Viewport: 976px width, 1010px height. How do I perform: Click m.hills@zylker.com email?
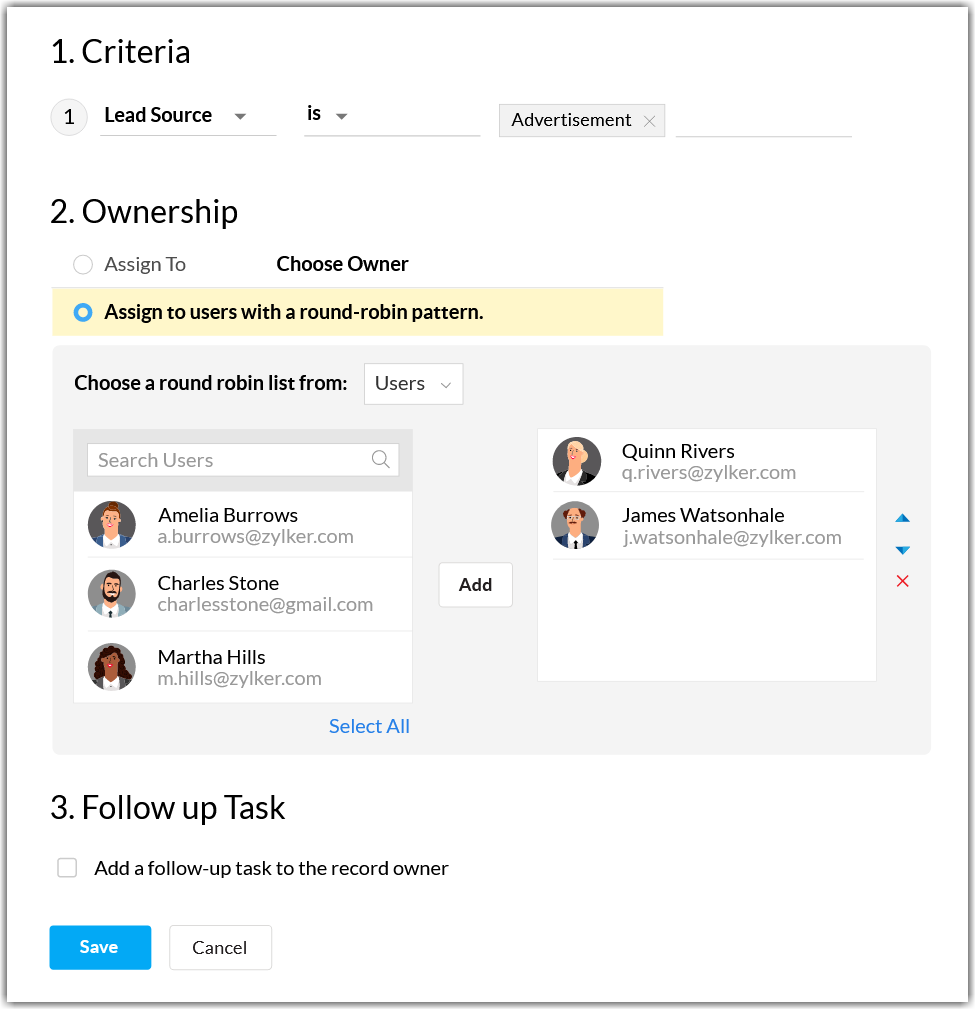pos(240,679)
